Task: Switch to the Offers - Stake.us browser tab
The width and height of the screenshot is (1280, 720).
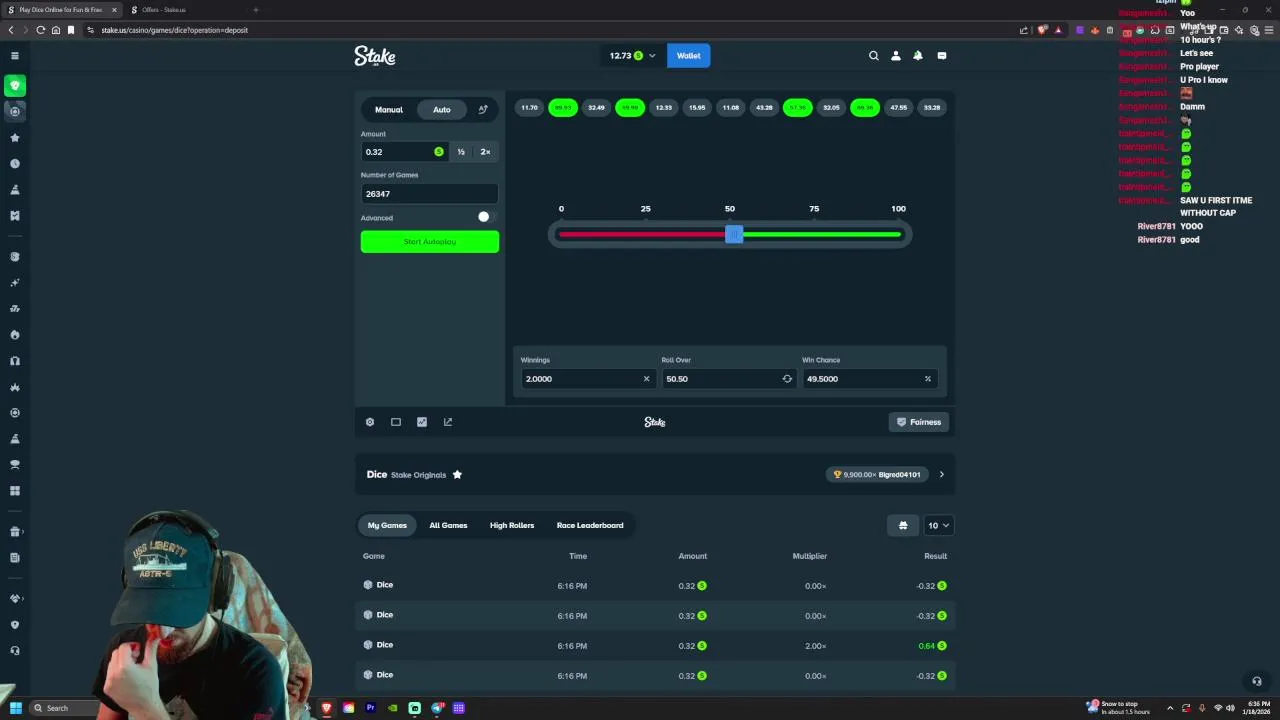Action: (x=185, y=10)
